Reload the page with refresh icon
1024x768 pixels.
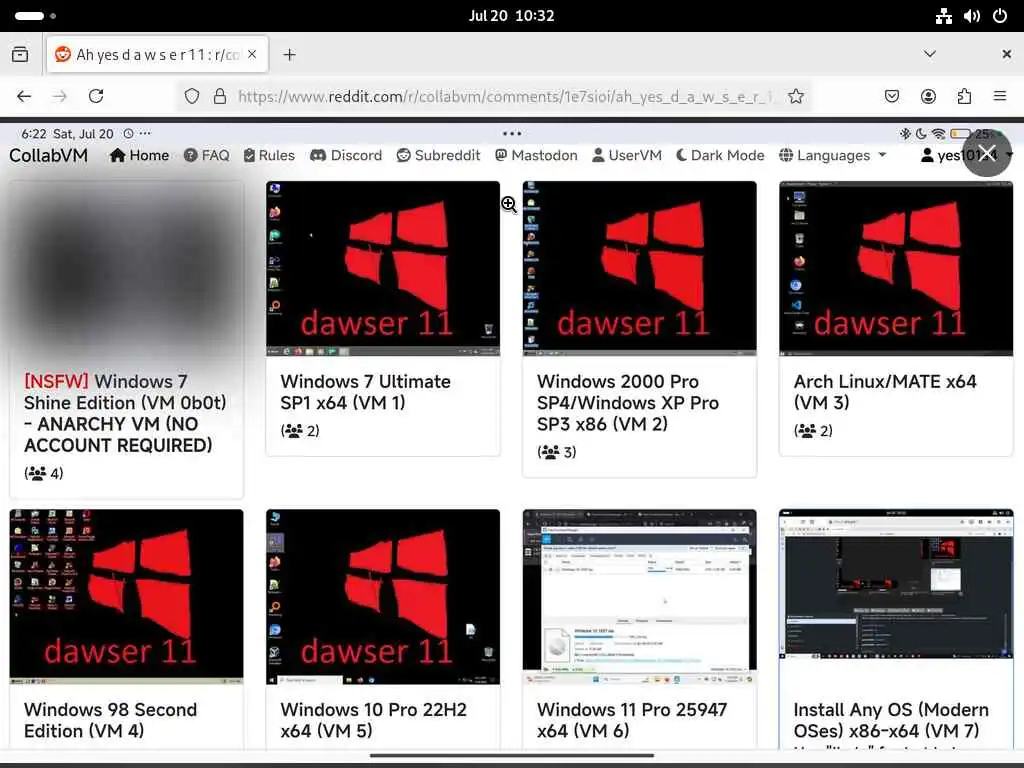point(96,96)
